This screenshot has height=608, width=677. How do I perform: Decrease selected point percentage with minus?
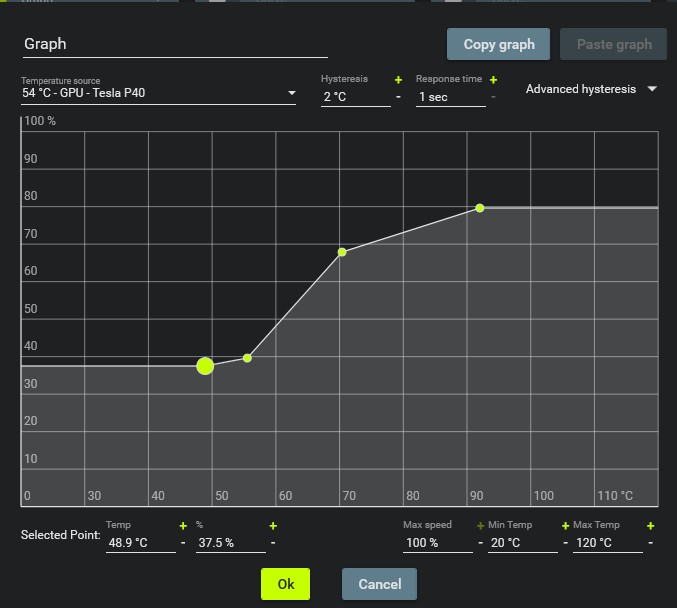pos(273,543)
